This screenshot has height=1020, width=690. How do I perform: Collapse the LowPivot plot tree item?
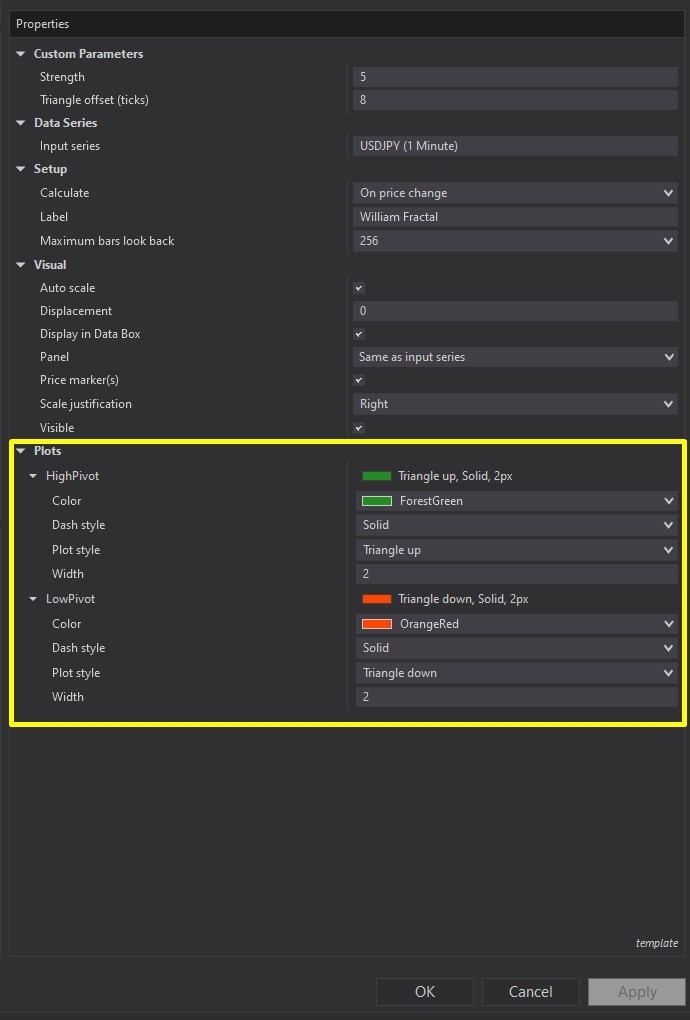33,599
